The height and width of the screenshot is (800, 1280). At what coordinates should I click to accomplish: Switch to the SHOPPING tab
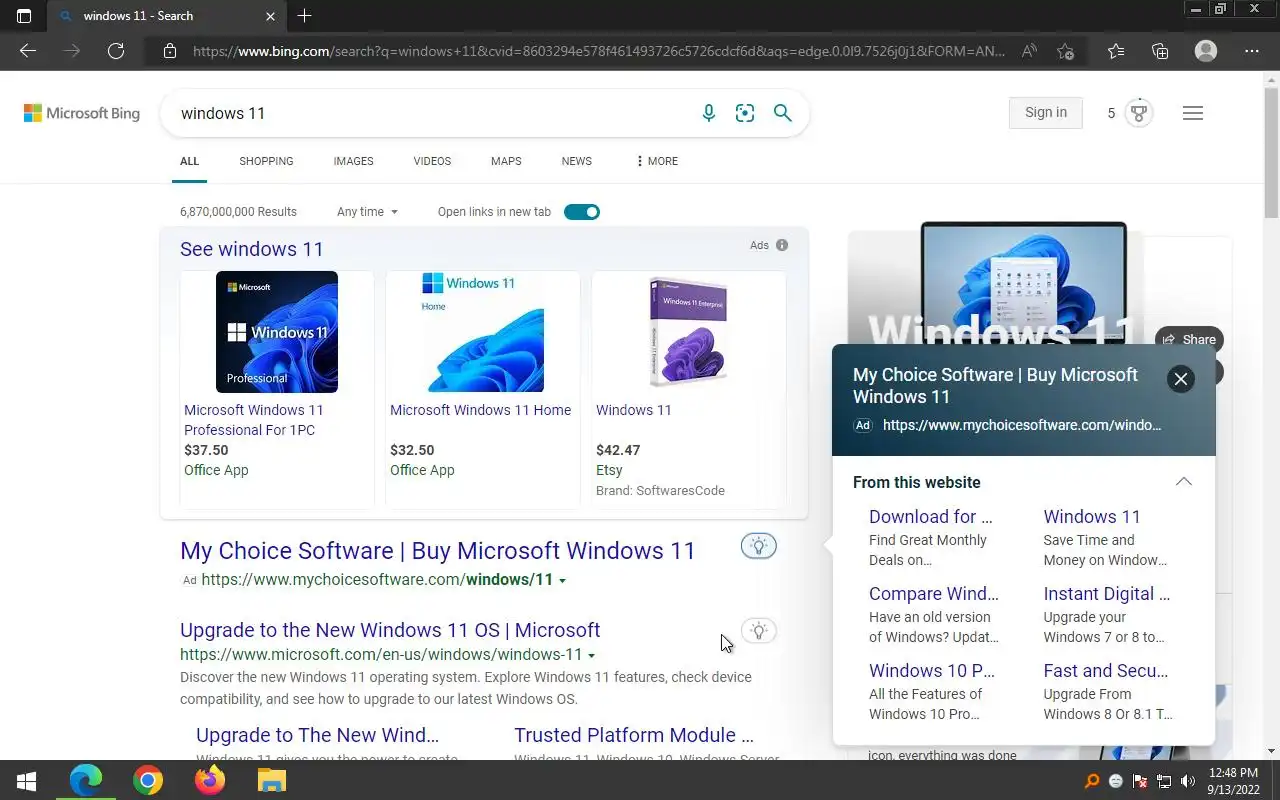click(266, 161)
